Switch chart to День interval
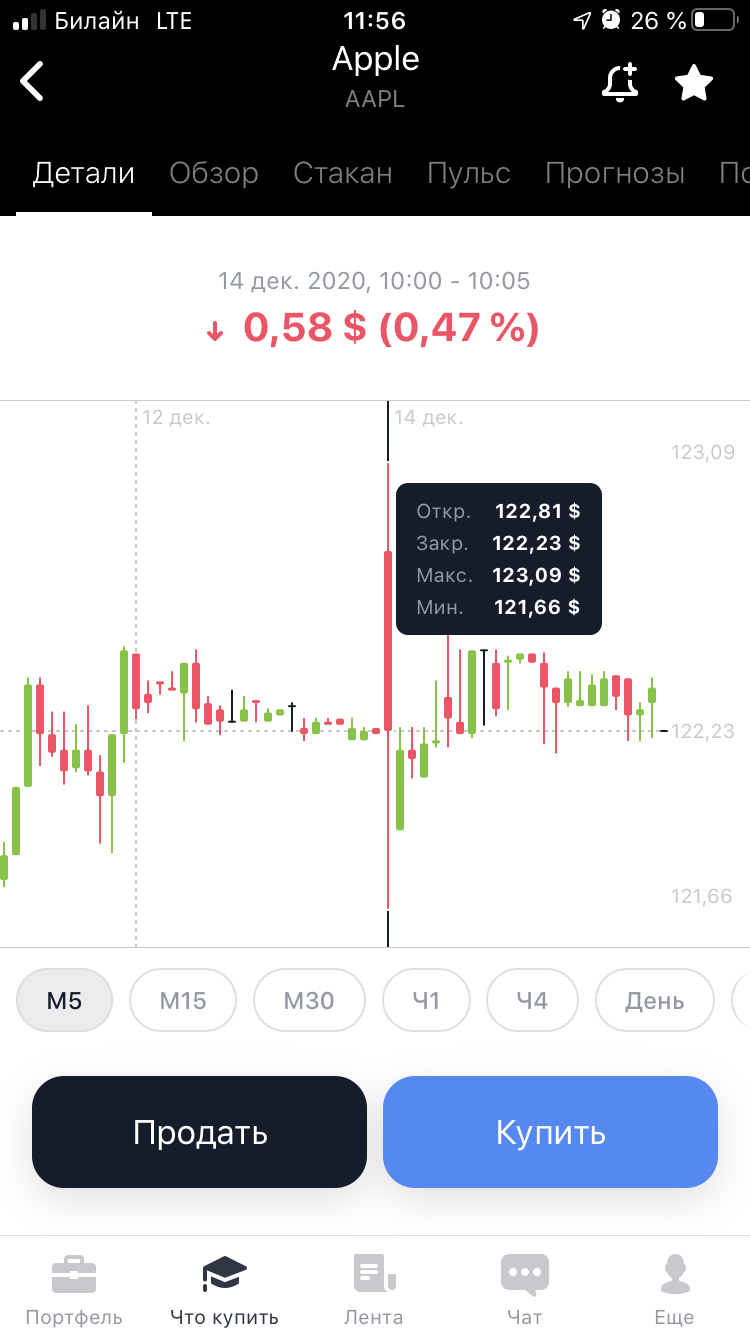This screenshot has height=1334, width=750. coord(655,1000)
